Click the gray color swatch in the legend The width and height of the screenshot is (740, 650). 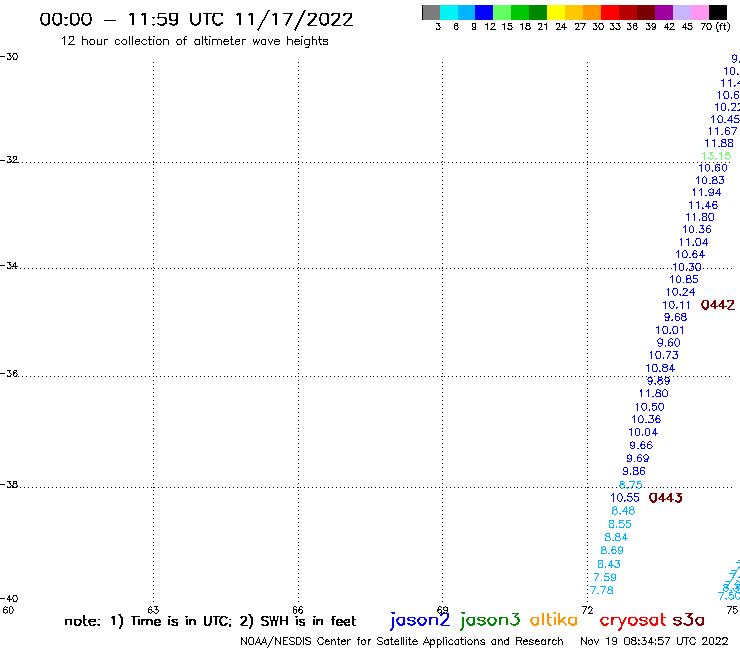pyautogui.click(x=431, y=12)
